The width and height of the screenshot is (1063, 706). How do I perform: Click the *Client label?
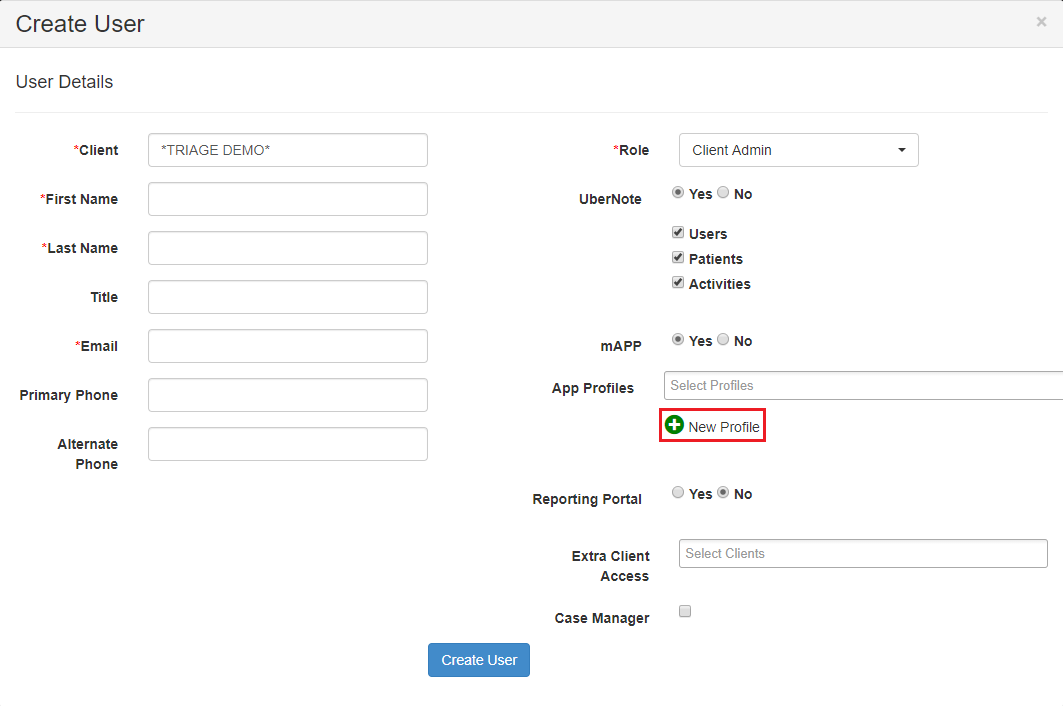click(x=96, y=150)
